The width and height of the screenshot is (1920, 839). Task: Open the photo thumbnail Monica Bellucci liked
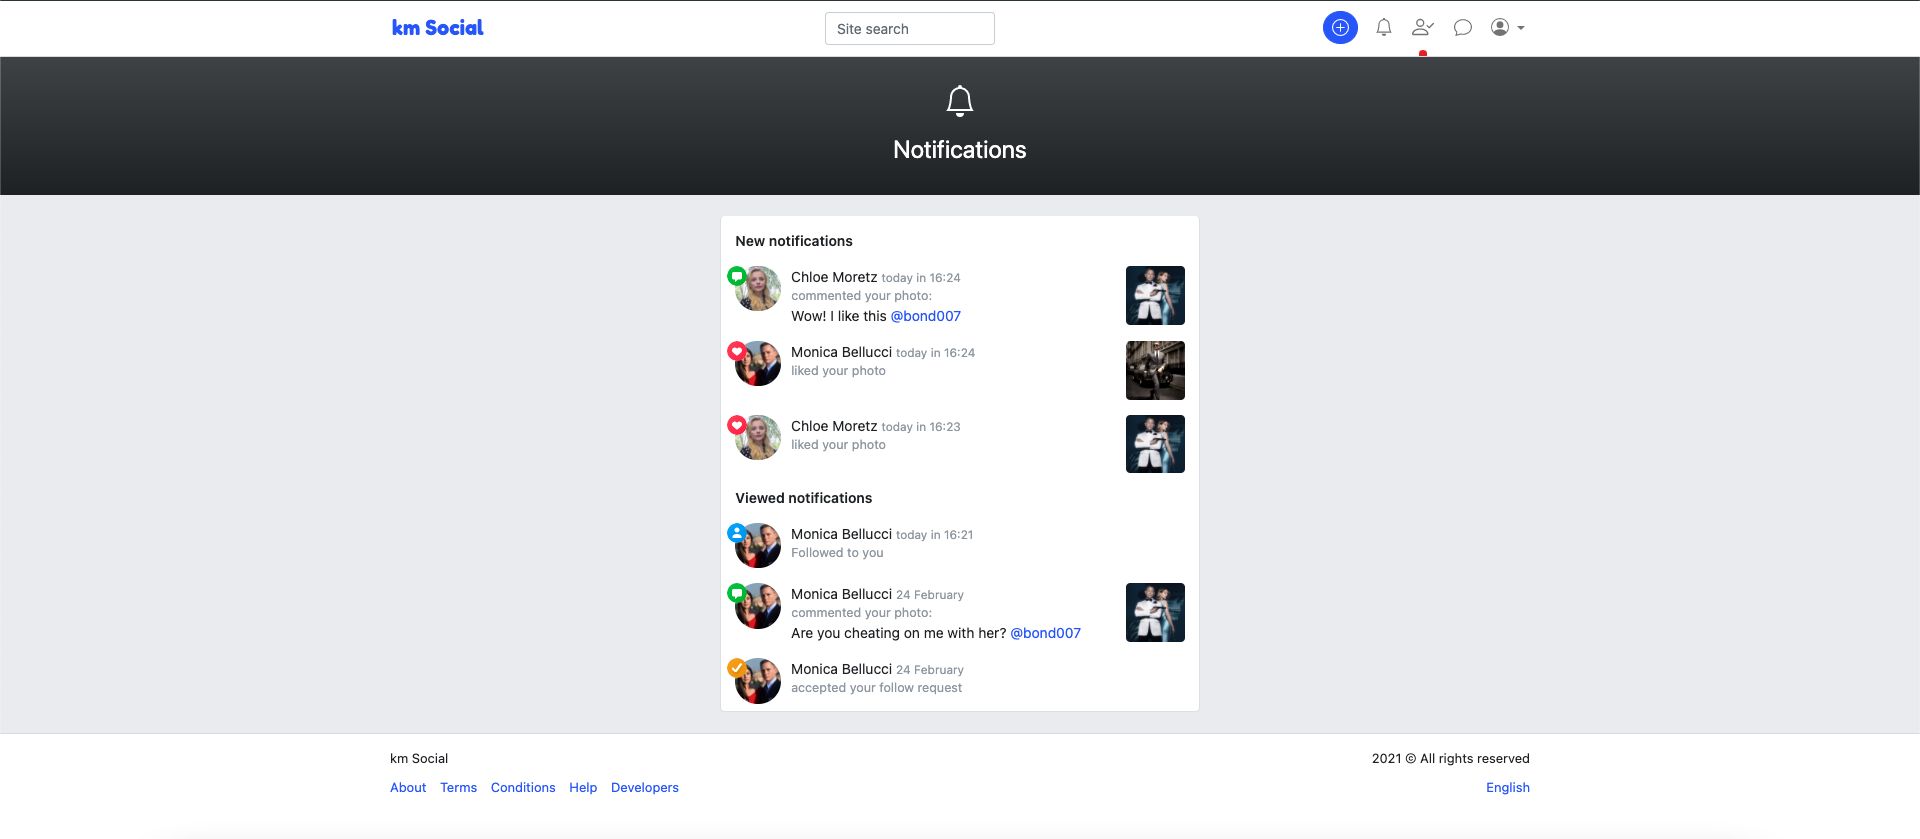pyautogui.click(x=1155, y=370)
